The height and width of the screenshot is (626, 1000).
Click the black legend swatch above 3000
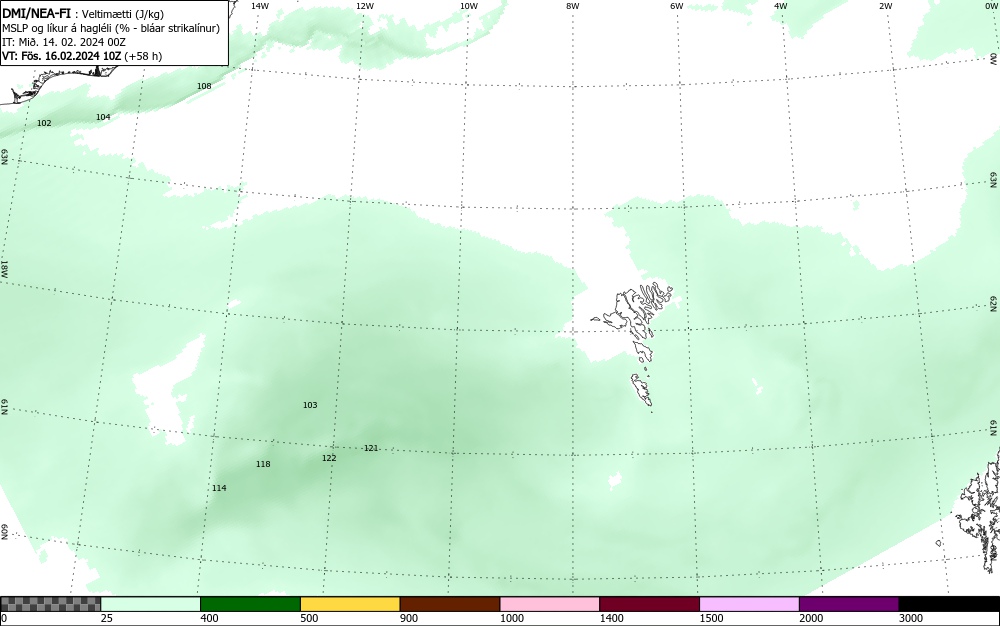pos(949,604)
